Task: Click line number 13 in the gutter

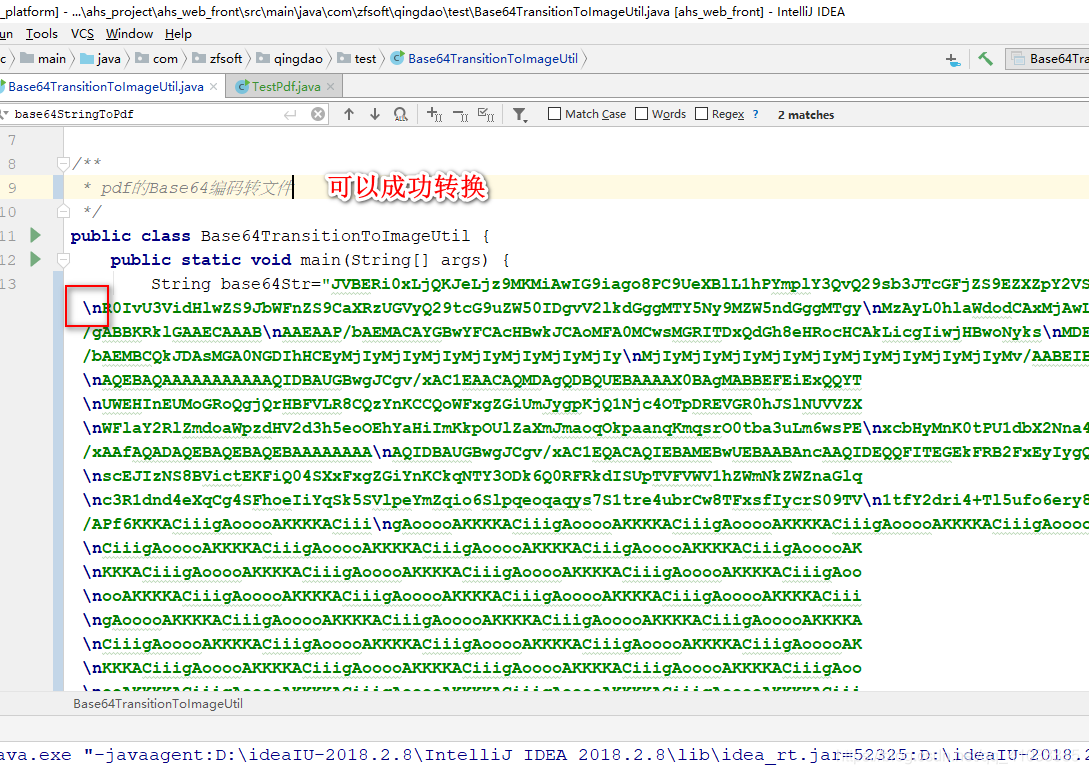Action: (8, 283)
